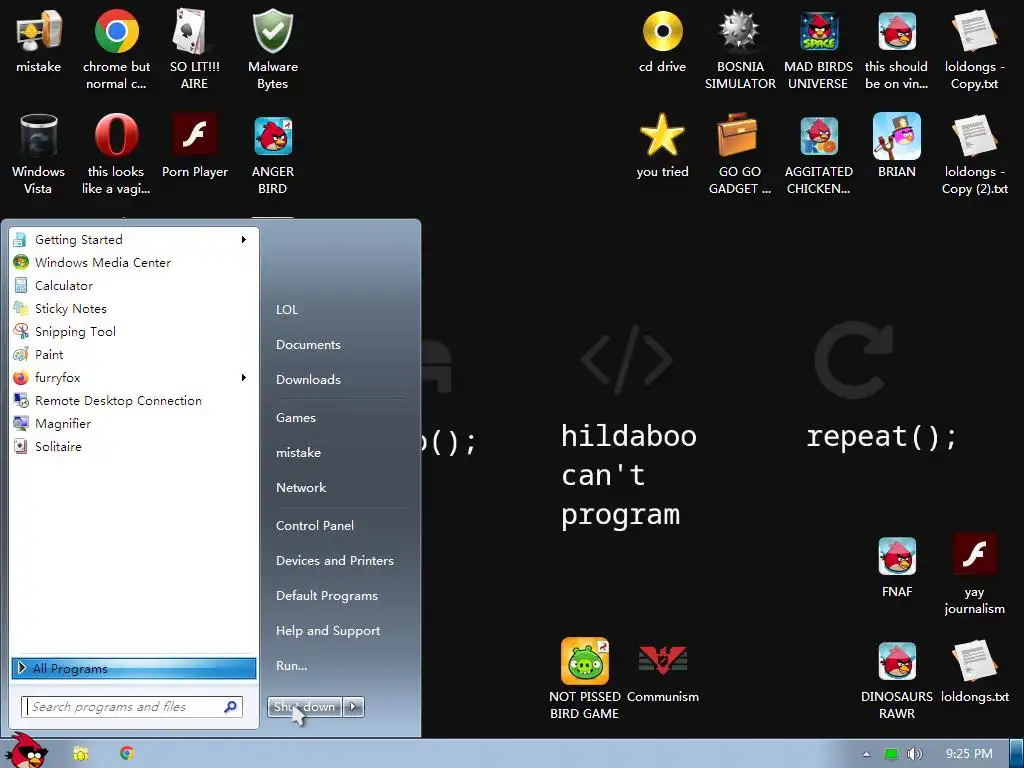Open the Malware Bytes shield icon
Image resolution: width=1024 pixels, height=768 pixels.
273,31
